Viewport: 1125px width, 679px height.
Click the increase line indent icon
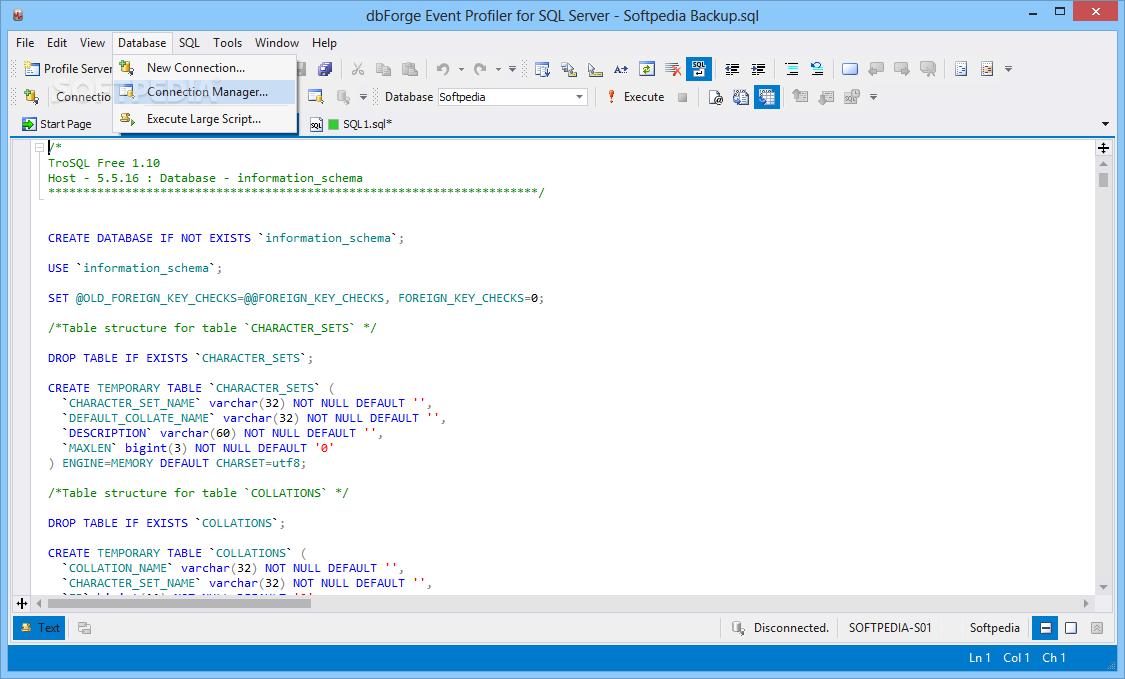click(758, 69)
